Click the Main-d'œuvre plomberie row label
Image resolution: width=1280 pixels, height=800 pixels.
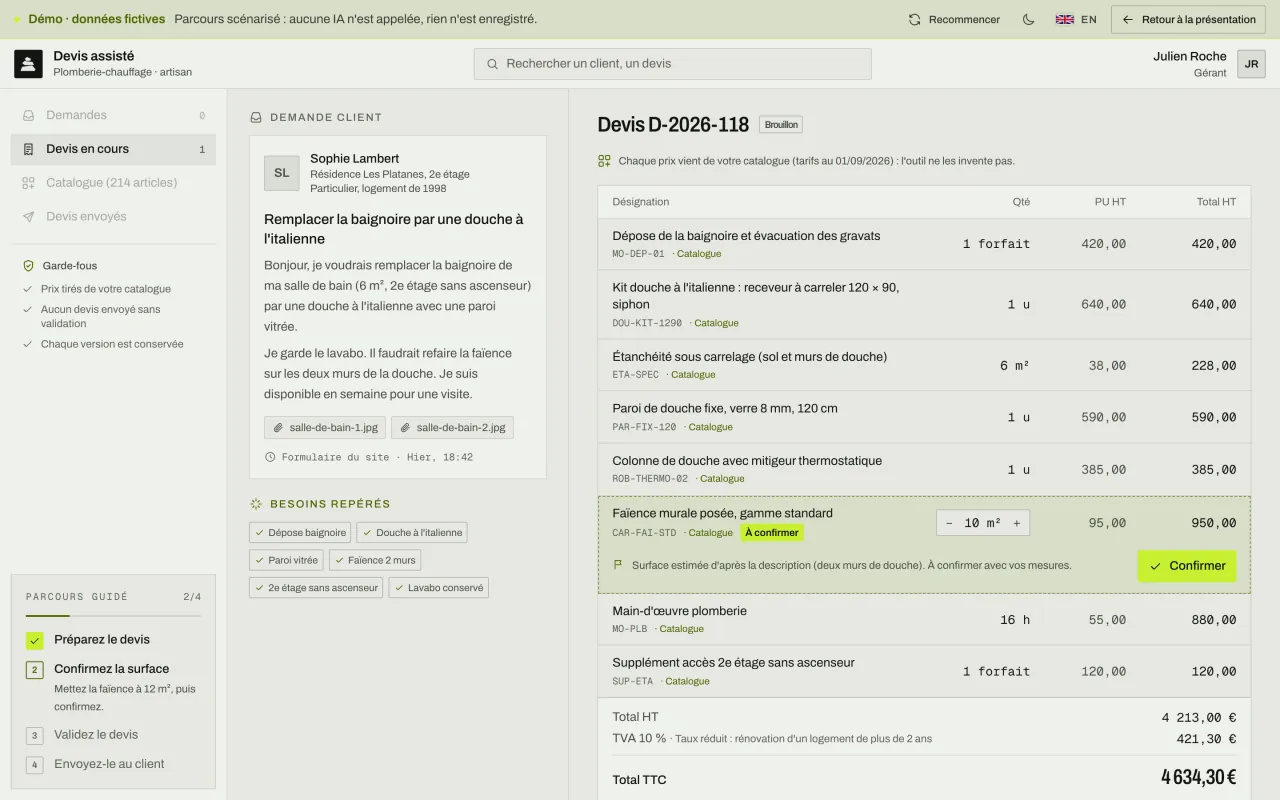pos(679,611)
